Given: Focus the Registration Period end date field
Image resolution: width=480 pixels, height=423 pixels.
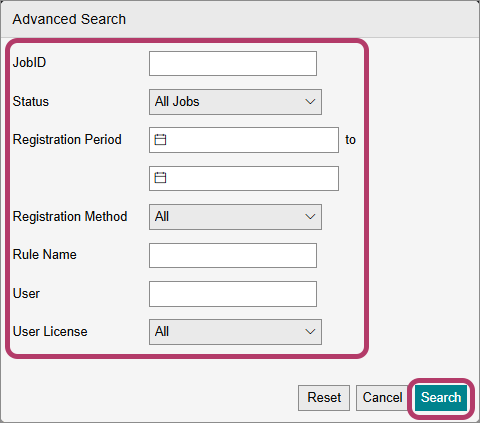Looking at the screenshot, I should tap(244, 178).
